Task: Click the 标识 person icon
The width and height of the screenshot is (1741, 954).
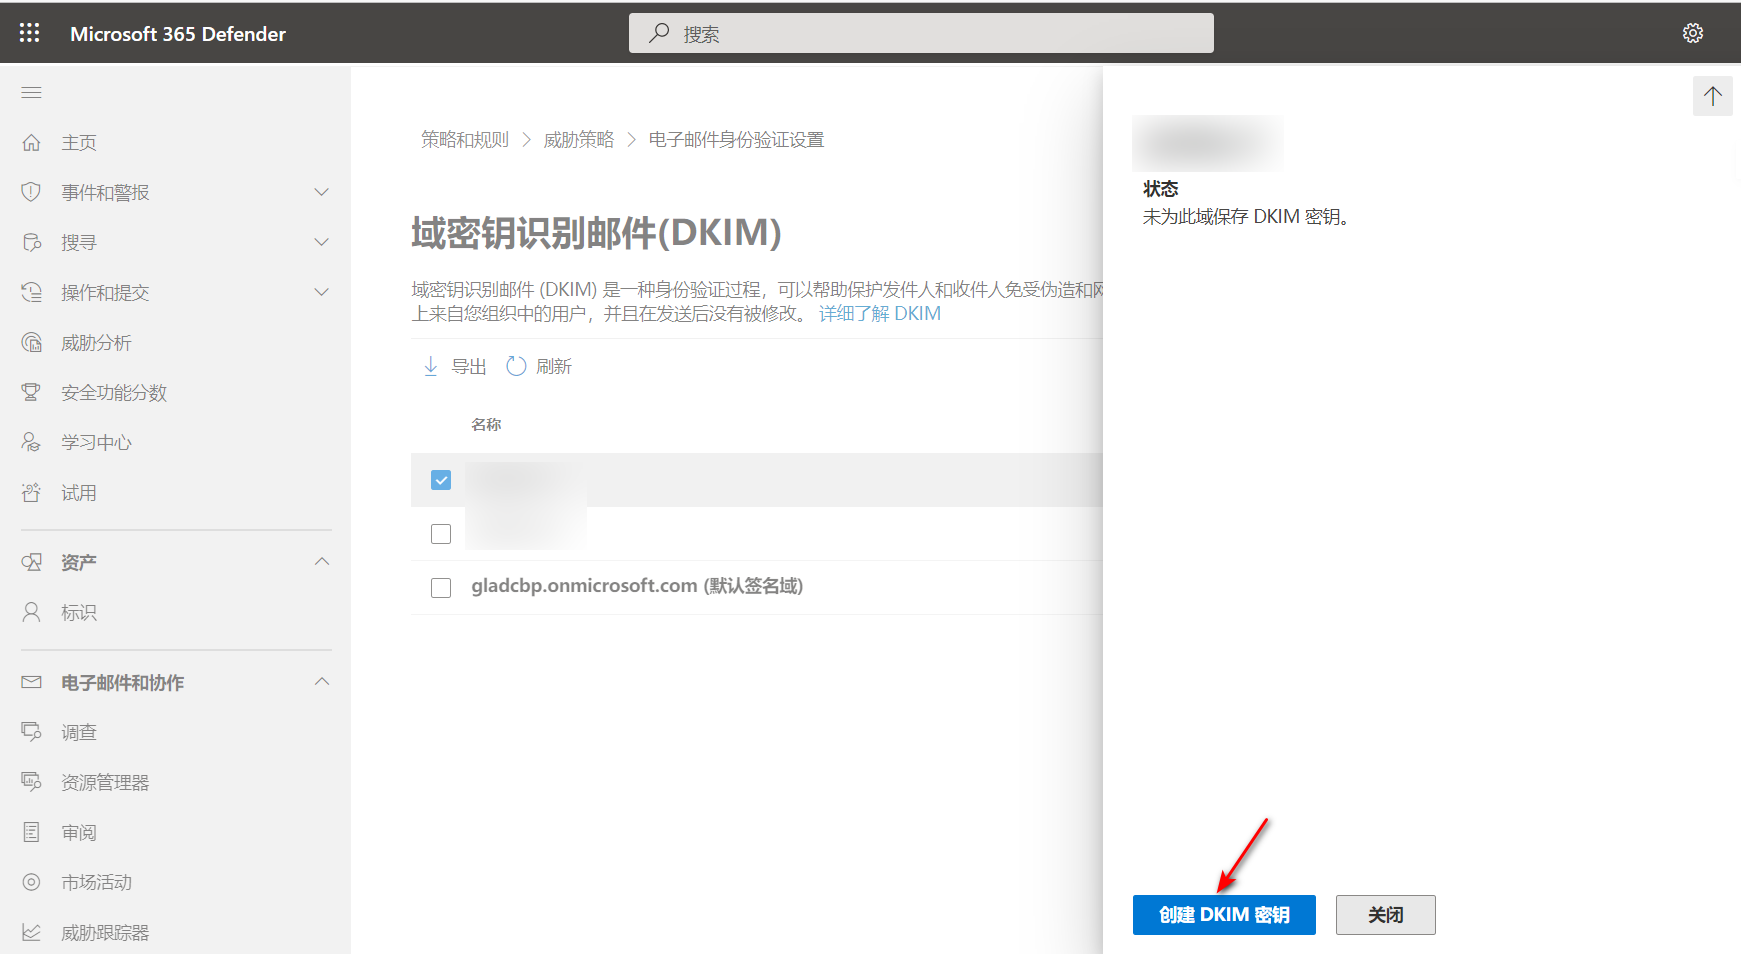Action: click(x=31, y=612)
